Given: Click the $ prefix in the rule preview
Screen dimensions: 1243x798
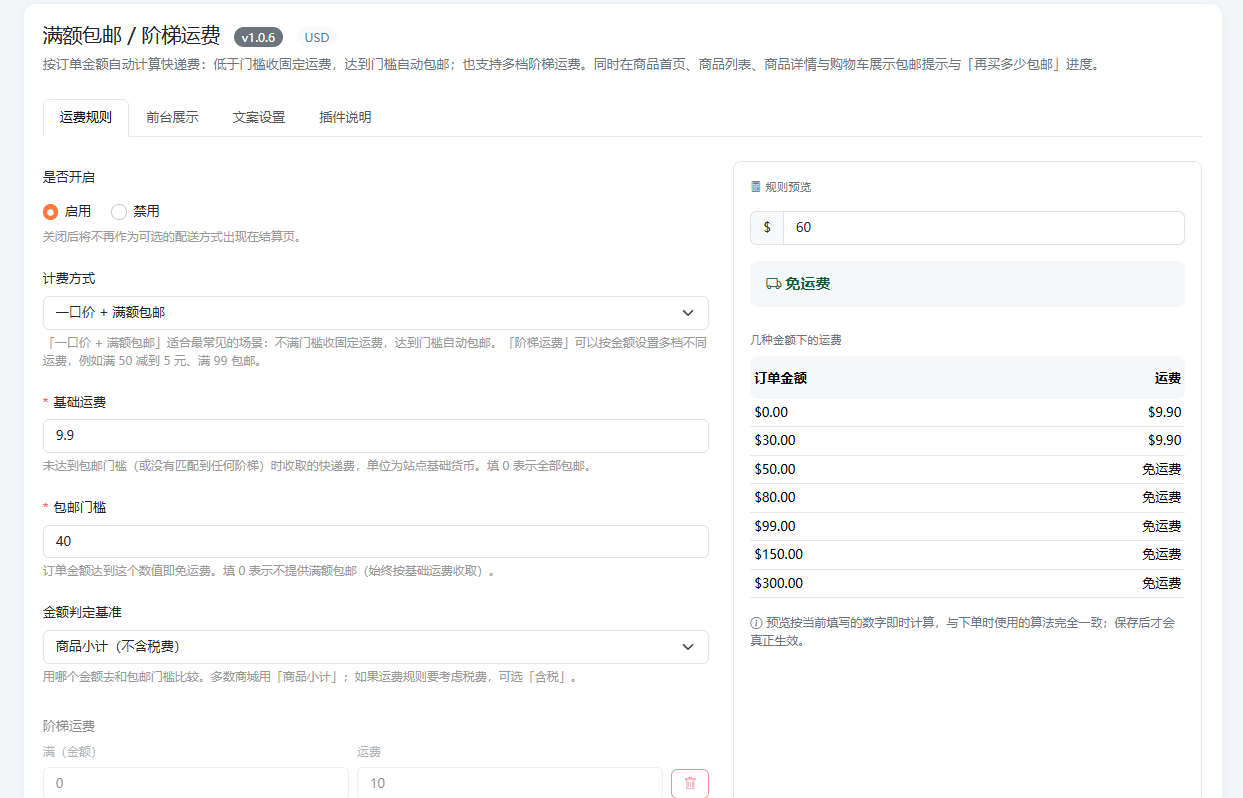Looking at the screenshot, I should pos(767,228).
